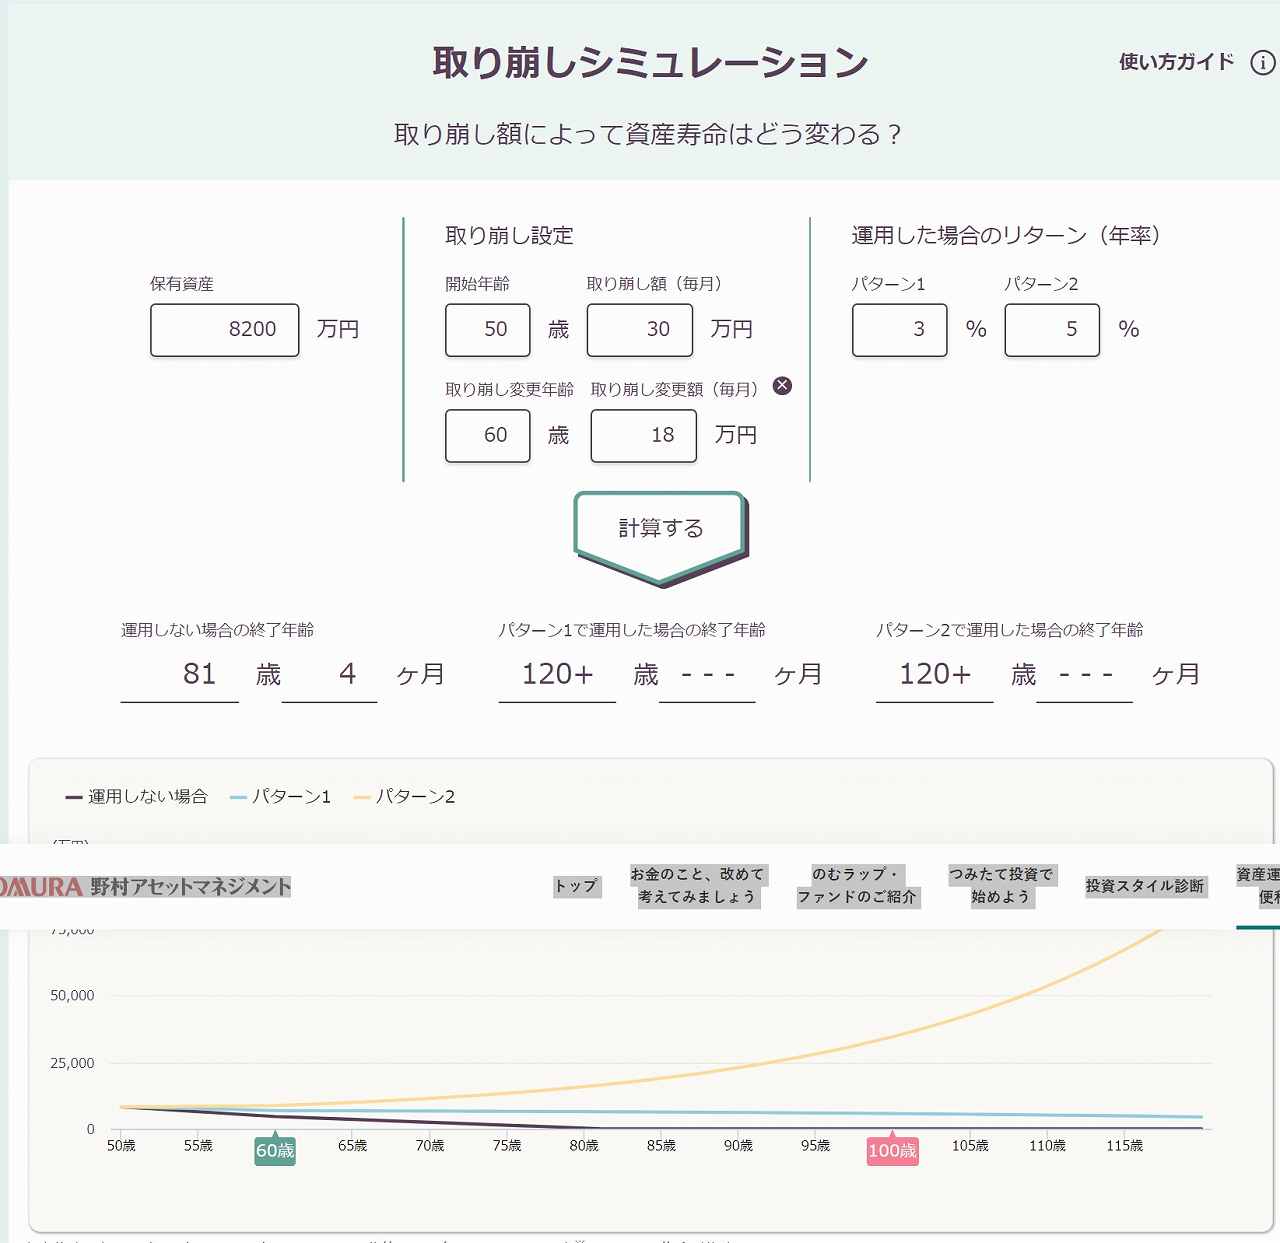Edit the 取り崩し変更年齢 field showing 60

[488, 436]
